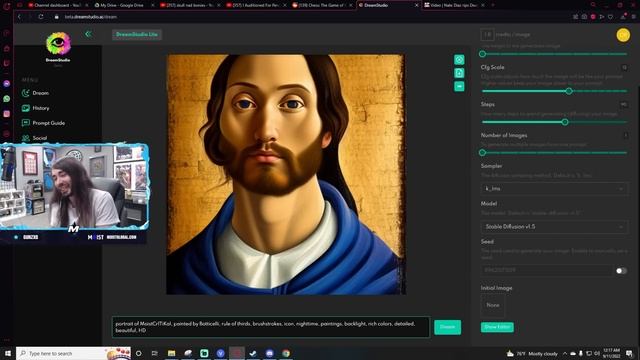
Task: Open the yellow user profile avatar
Action: pyautogui.click(x=623, y=35)
